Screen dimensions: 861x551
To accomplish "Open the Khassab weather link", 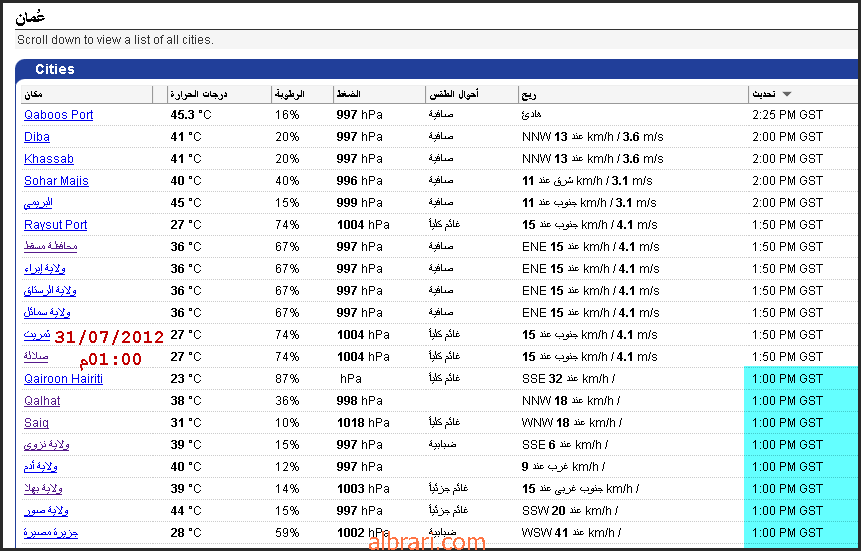I will tap(49, 159).
